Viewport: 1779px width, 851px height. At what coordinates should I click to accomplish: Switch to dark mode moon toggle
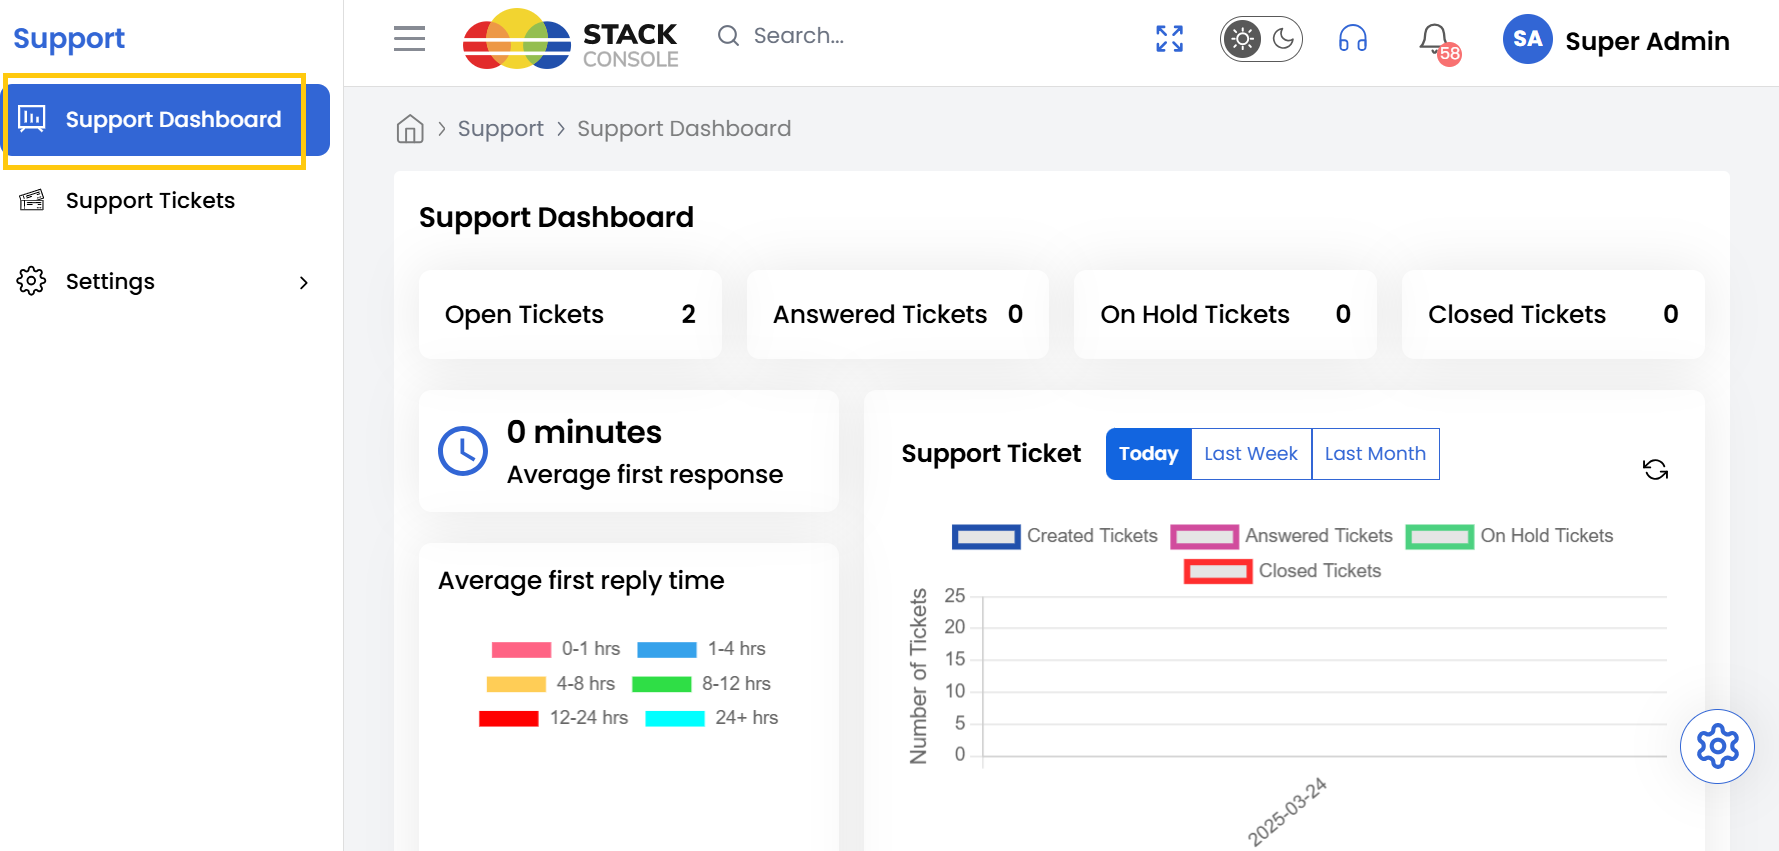(x=1283, y=39)
